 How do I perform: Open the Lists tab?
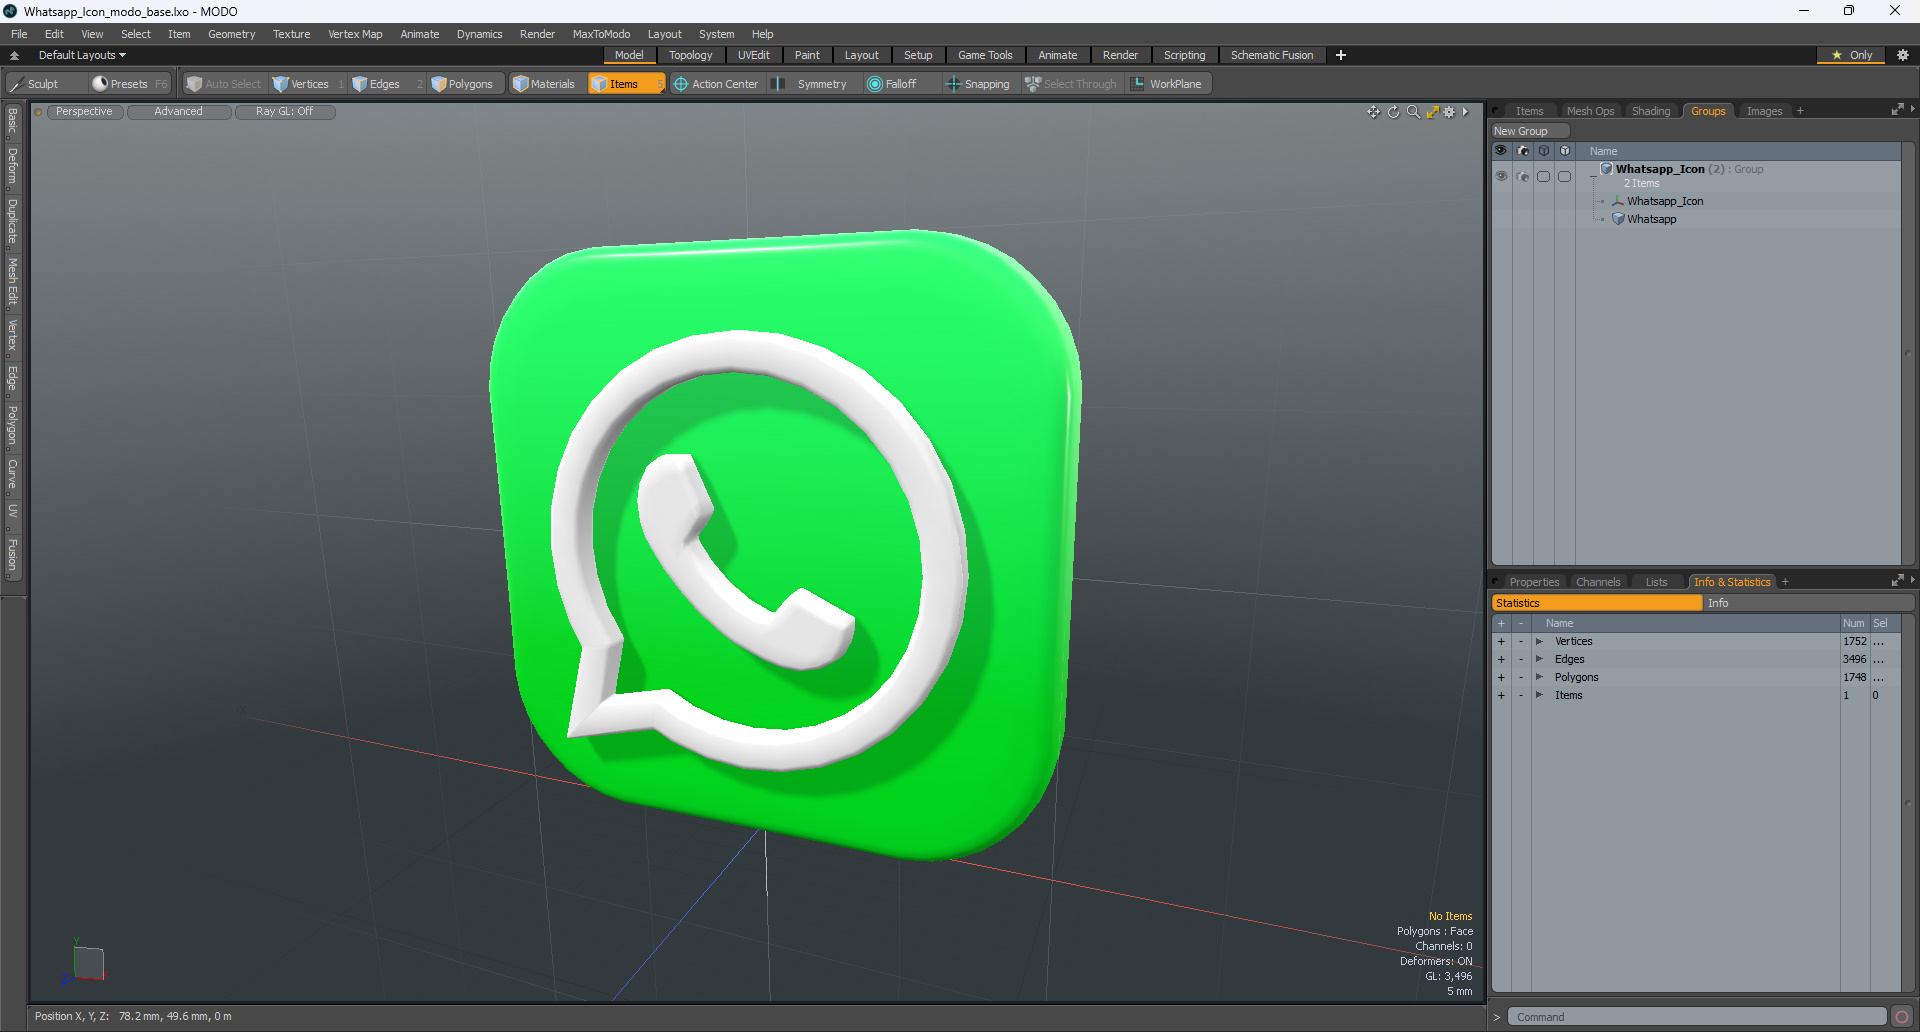[1656, 582]
